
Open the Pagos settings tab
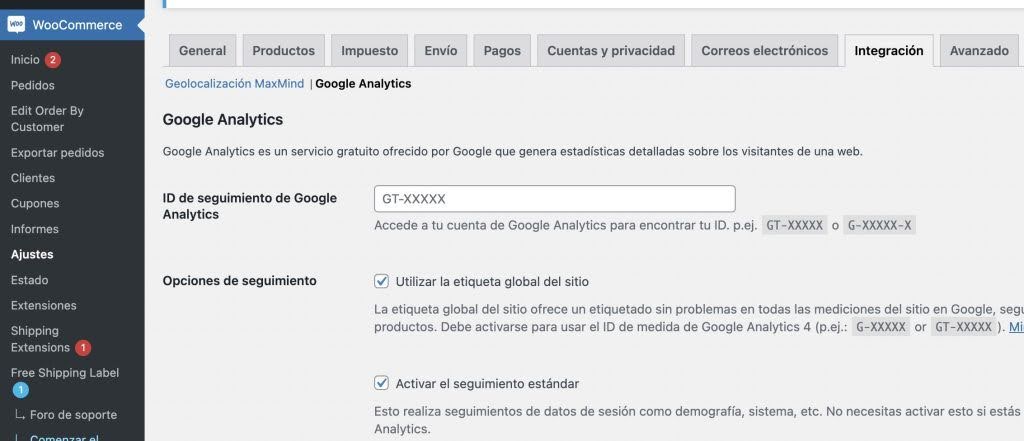(x=502, y=51)
